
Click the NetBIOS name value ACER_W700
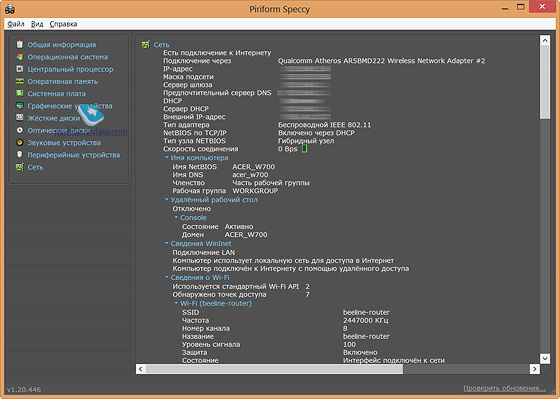[254, 166]
